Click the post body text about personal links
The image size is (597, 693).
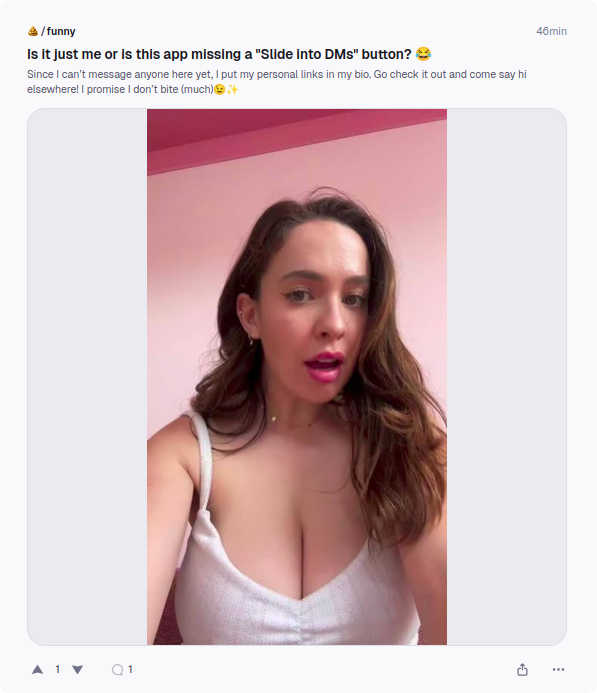pyautogui.click(x=277, y=82)
